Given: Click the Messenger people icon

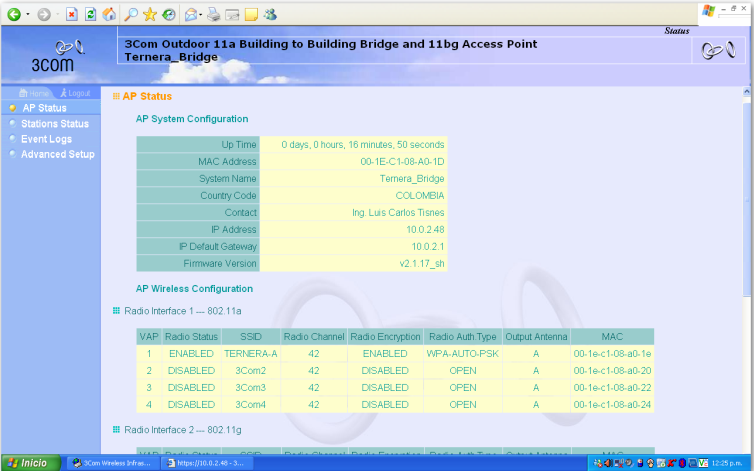Looking at the screenshot, I should [x=271, y=15].
